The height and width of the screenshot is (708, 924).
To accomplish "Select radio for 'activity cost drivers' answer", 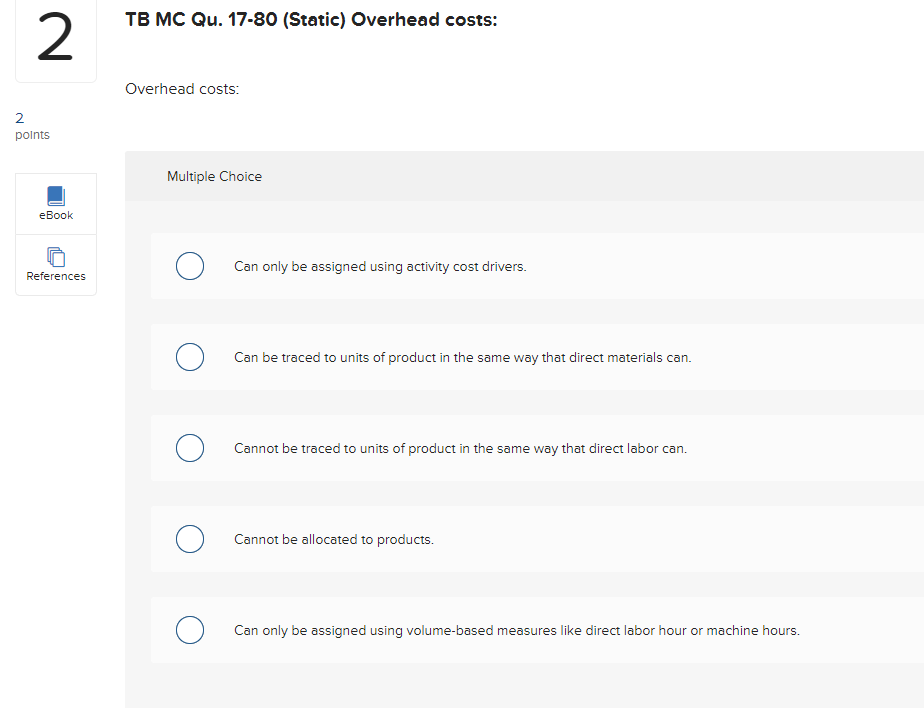I will point(190,267).
